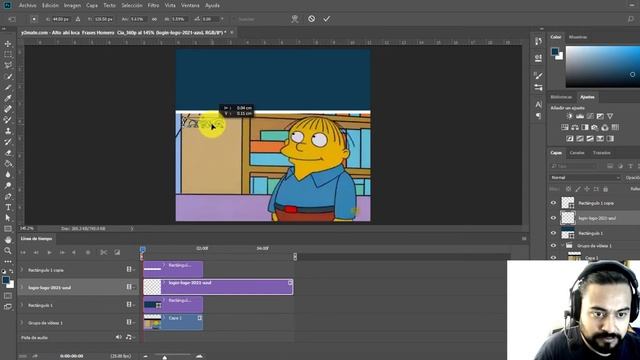The image size is (640, 360).
Task: Step to the next frame
Action: [x=62, y=253]
